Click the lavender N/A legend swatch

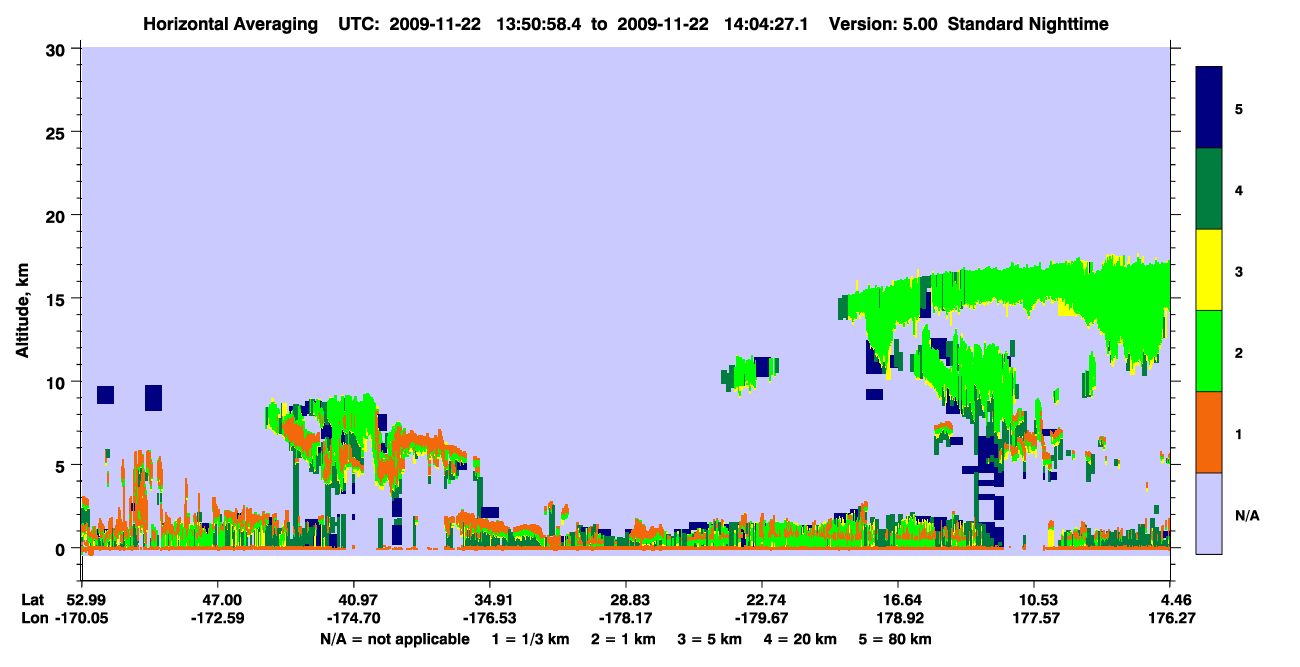(x=1209, y=513)
